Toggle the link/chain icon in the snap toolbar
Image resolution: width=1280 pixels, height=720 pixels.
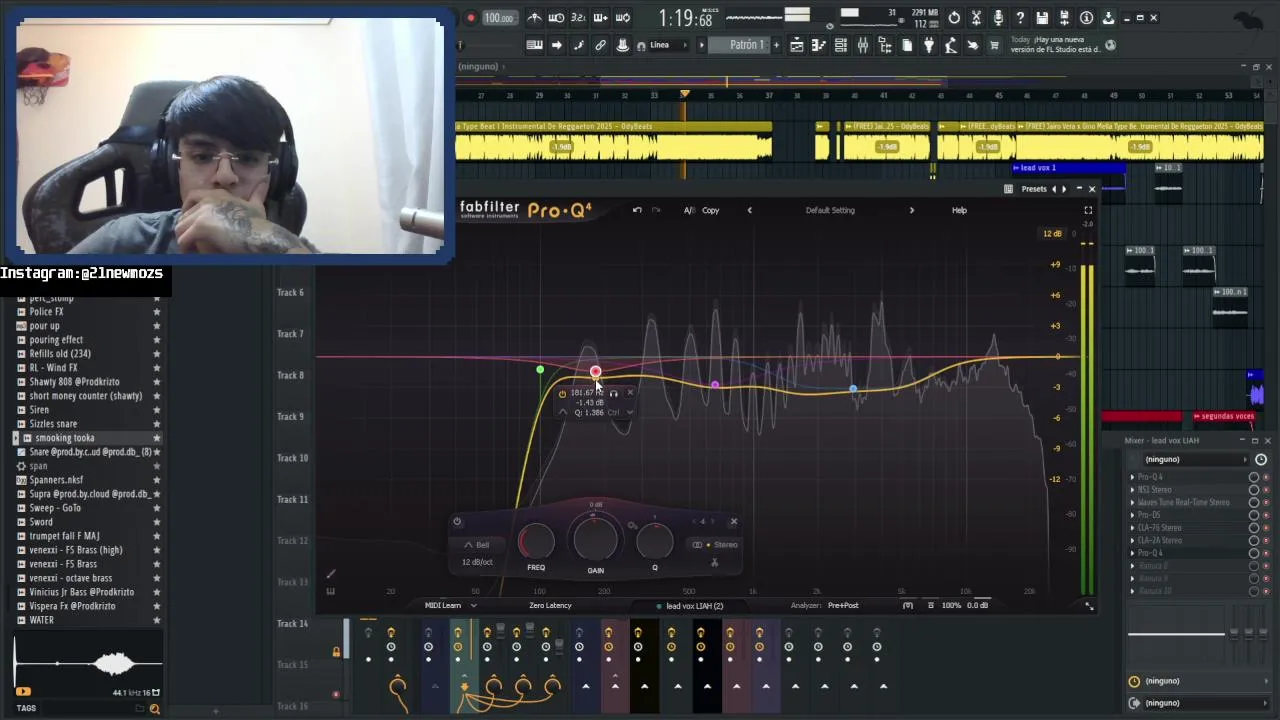[x=600, y=45]
